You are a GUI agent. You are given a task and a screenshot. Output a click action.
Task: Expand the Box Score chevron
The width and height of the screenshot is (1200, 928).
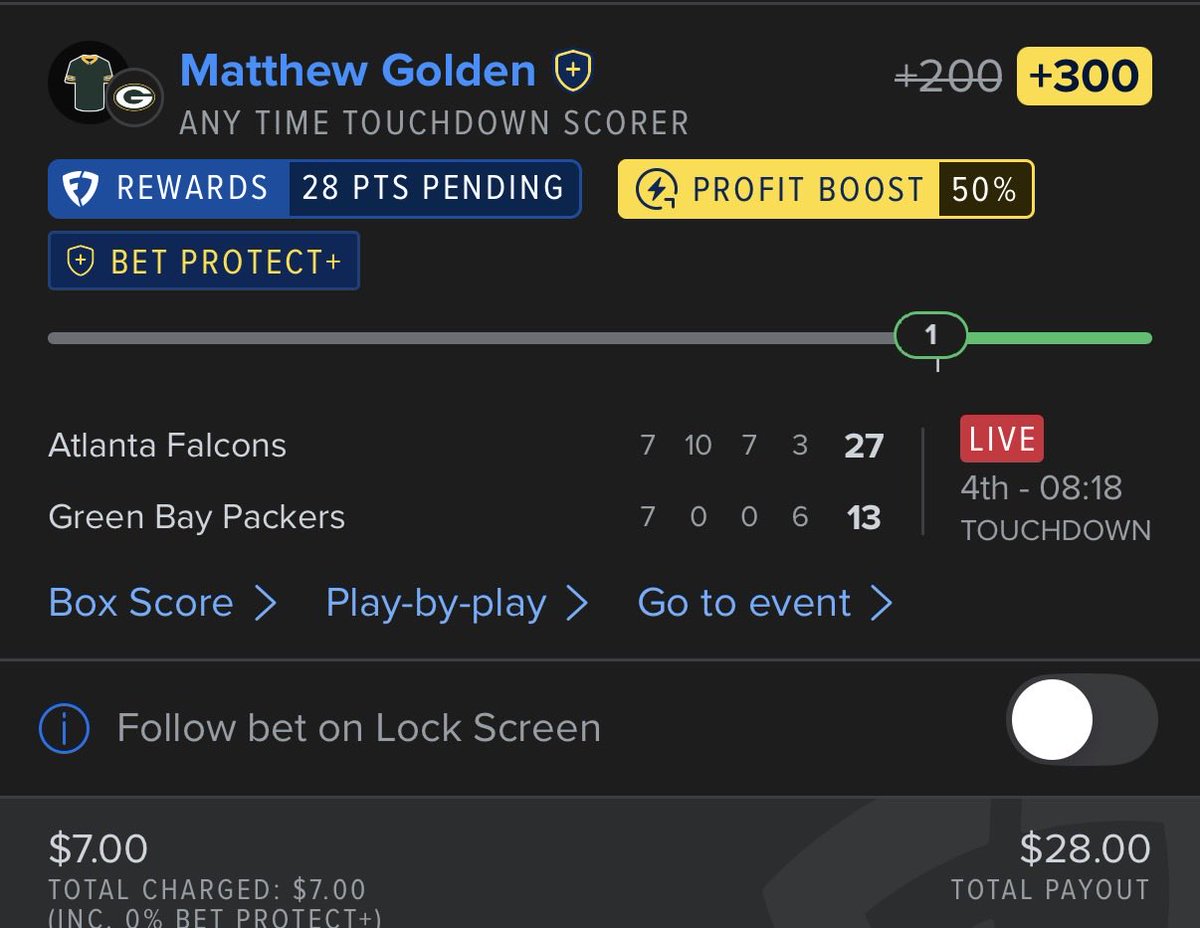point(265,603)
